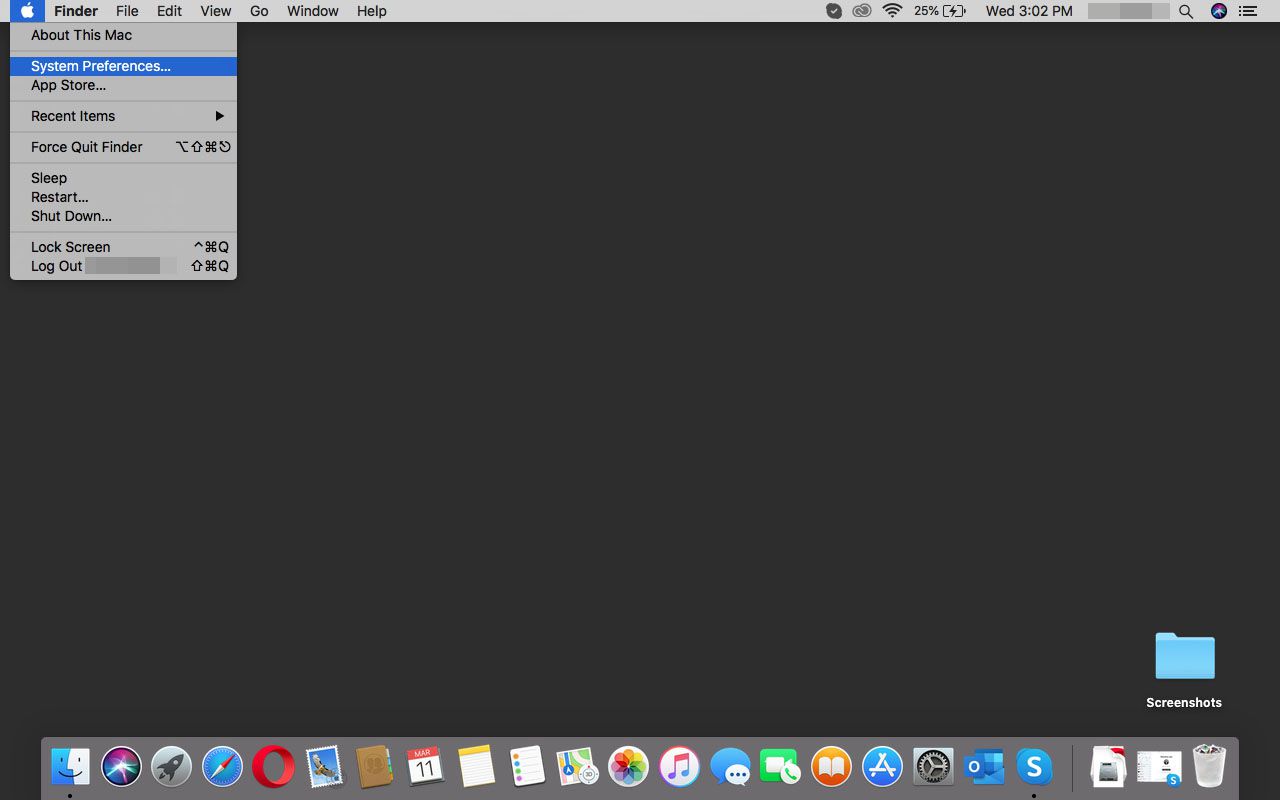The image size is (1280, 800).
Task: Click the Wi-Fi status icon
Action: coord(892,11)
